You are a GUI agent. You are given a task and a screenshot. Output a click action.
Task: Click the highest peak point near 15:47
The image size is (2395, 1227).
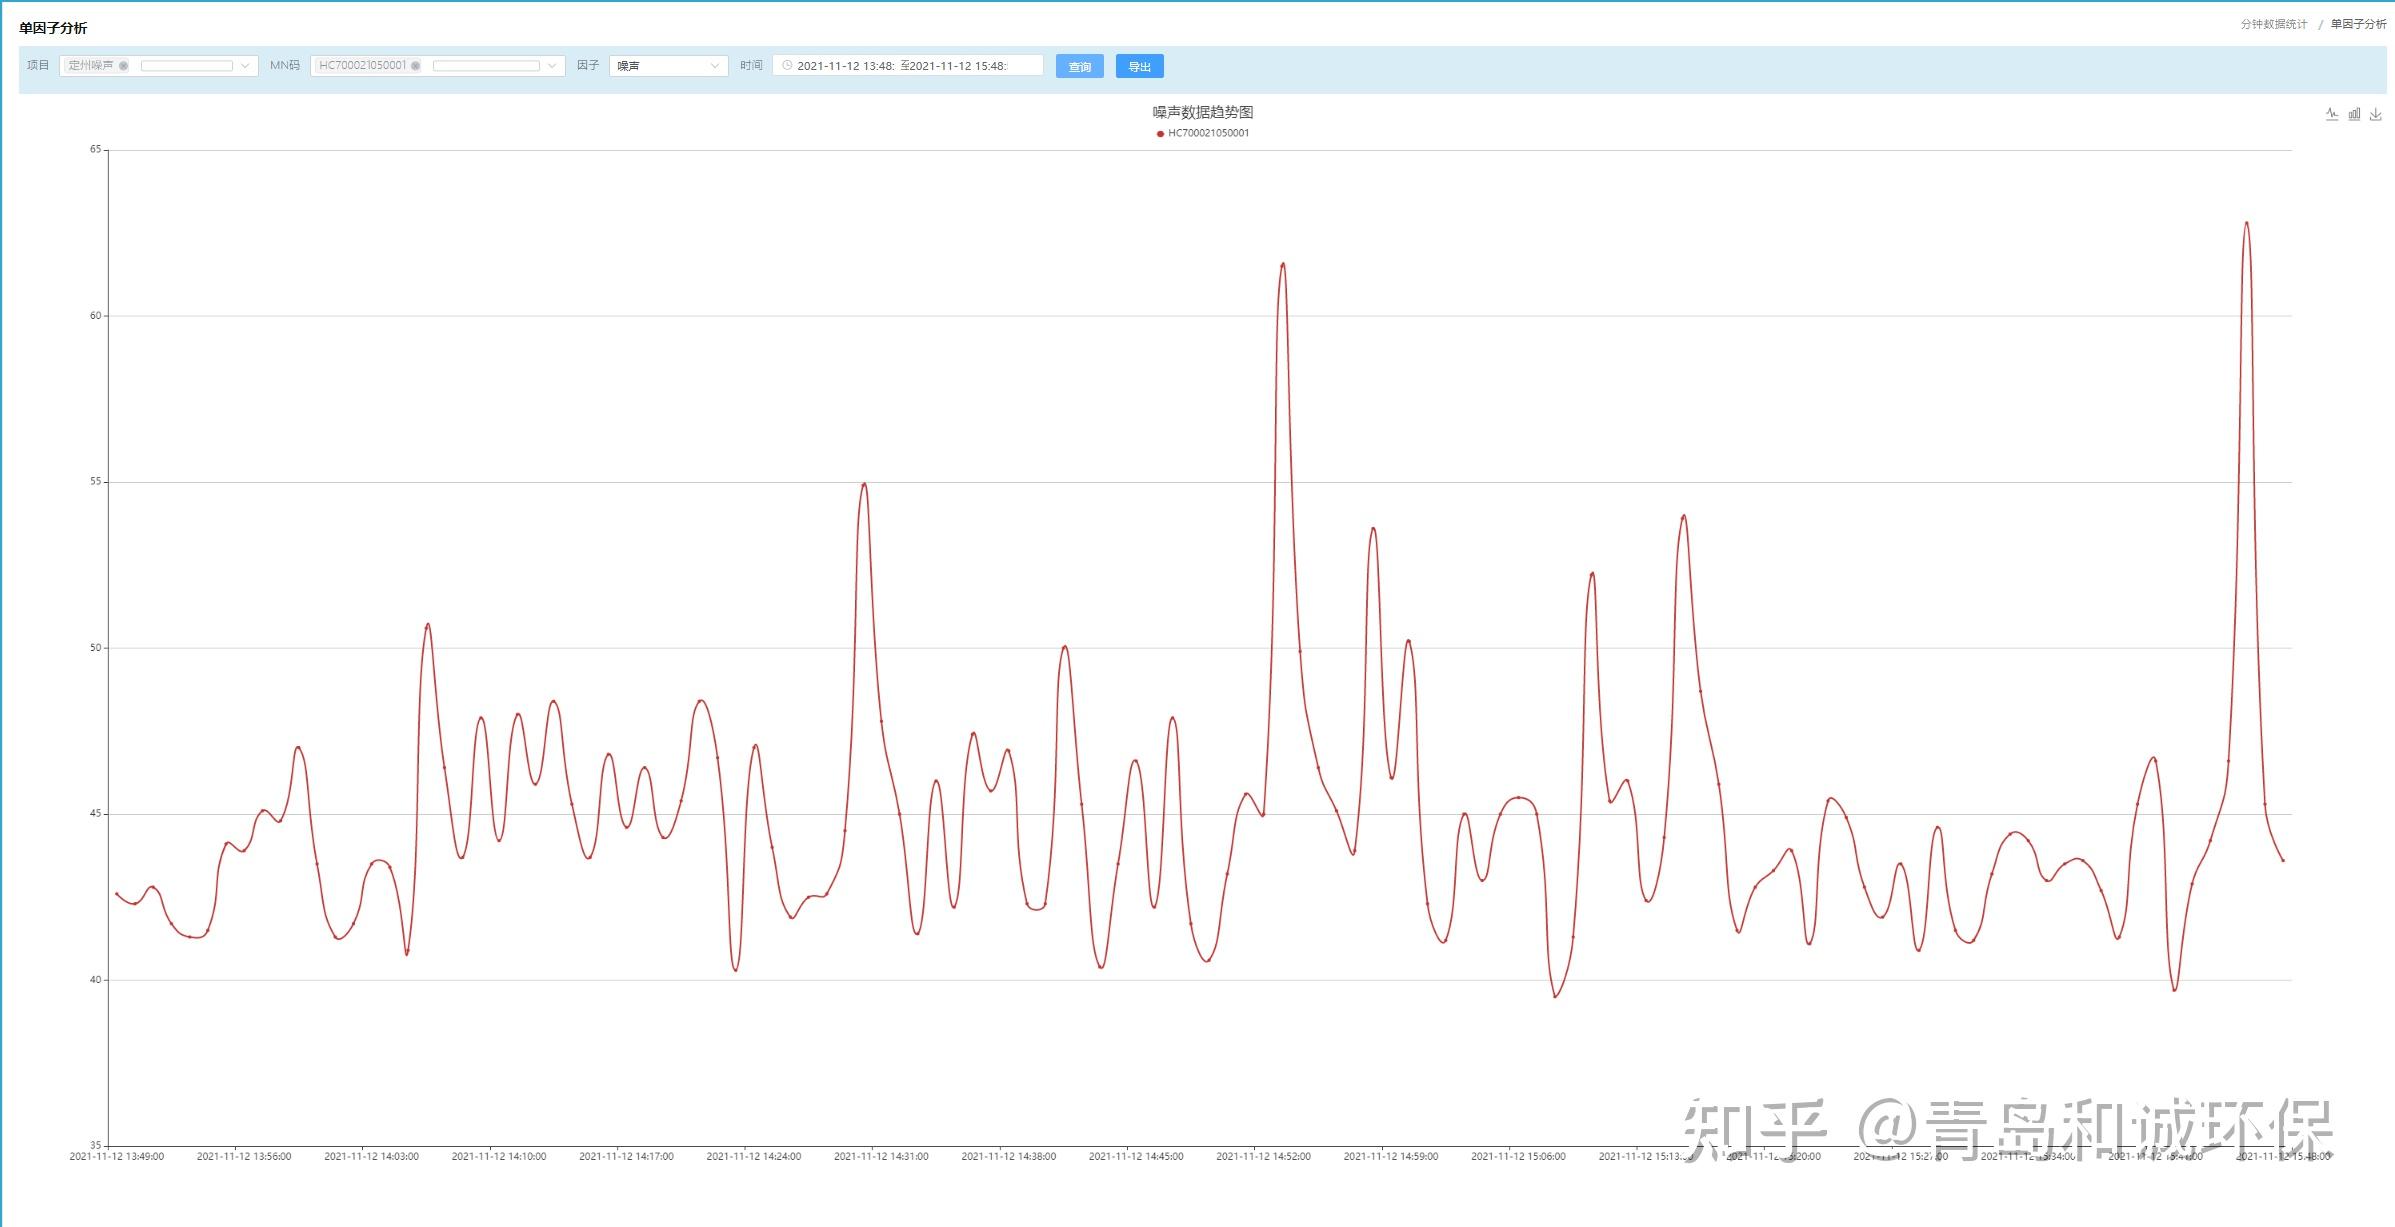[2246, 223]
